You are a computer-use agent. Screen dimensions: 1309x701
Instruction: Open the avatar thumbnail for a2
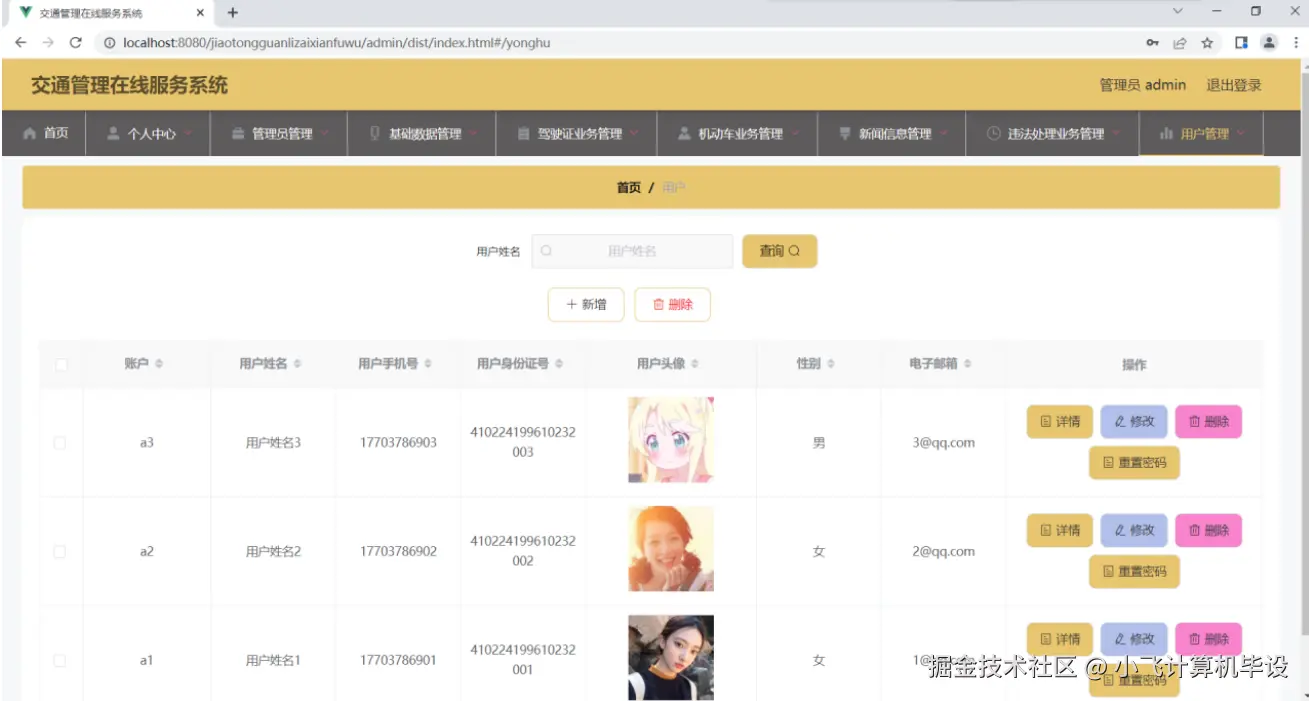click(671, 549)
